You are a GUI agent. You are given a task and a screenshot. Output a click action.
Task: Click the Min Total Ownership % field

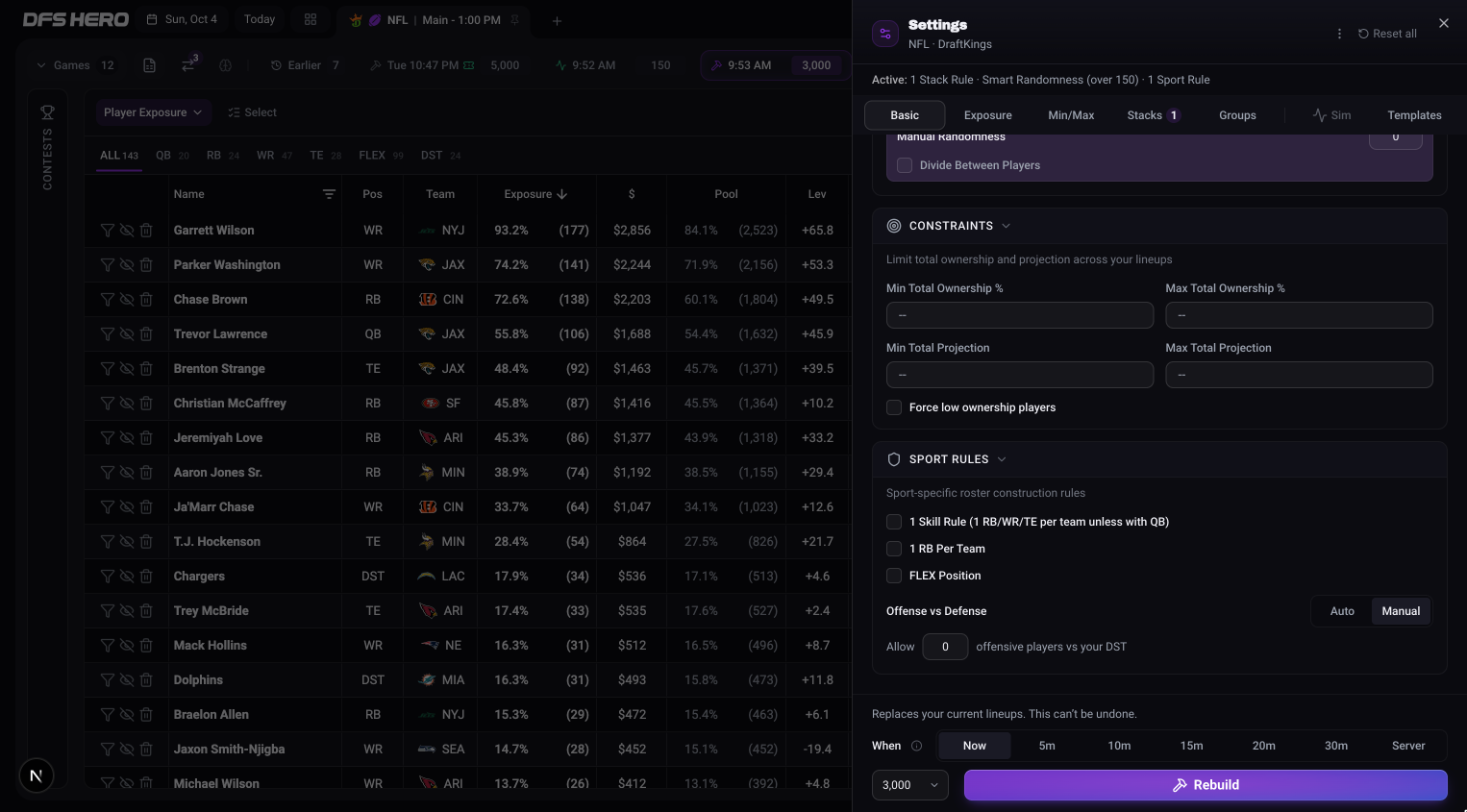coord(1020,315)
